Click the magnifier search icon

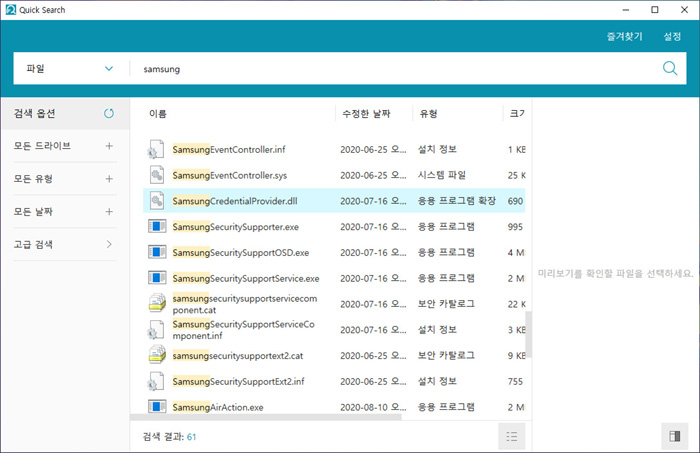[x=670, y=68]
